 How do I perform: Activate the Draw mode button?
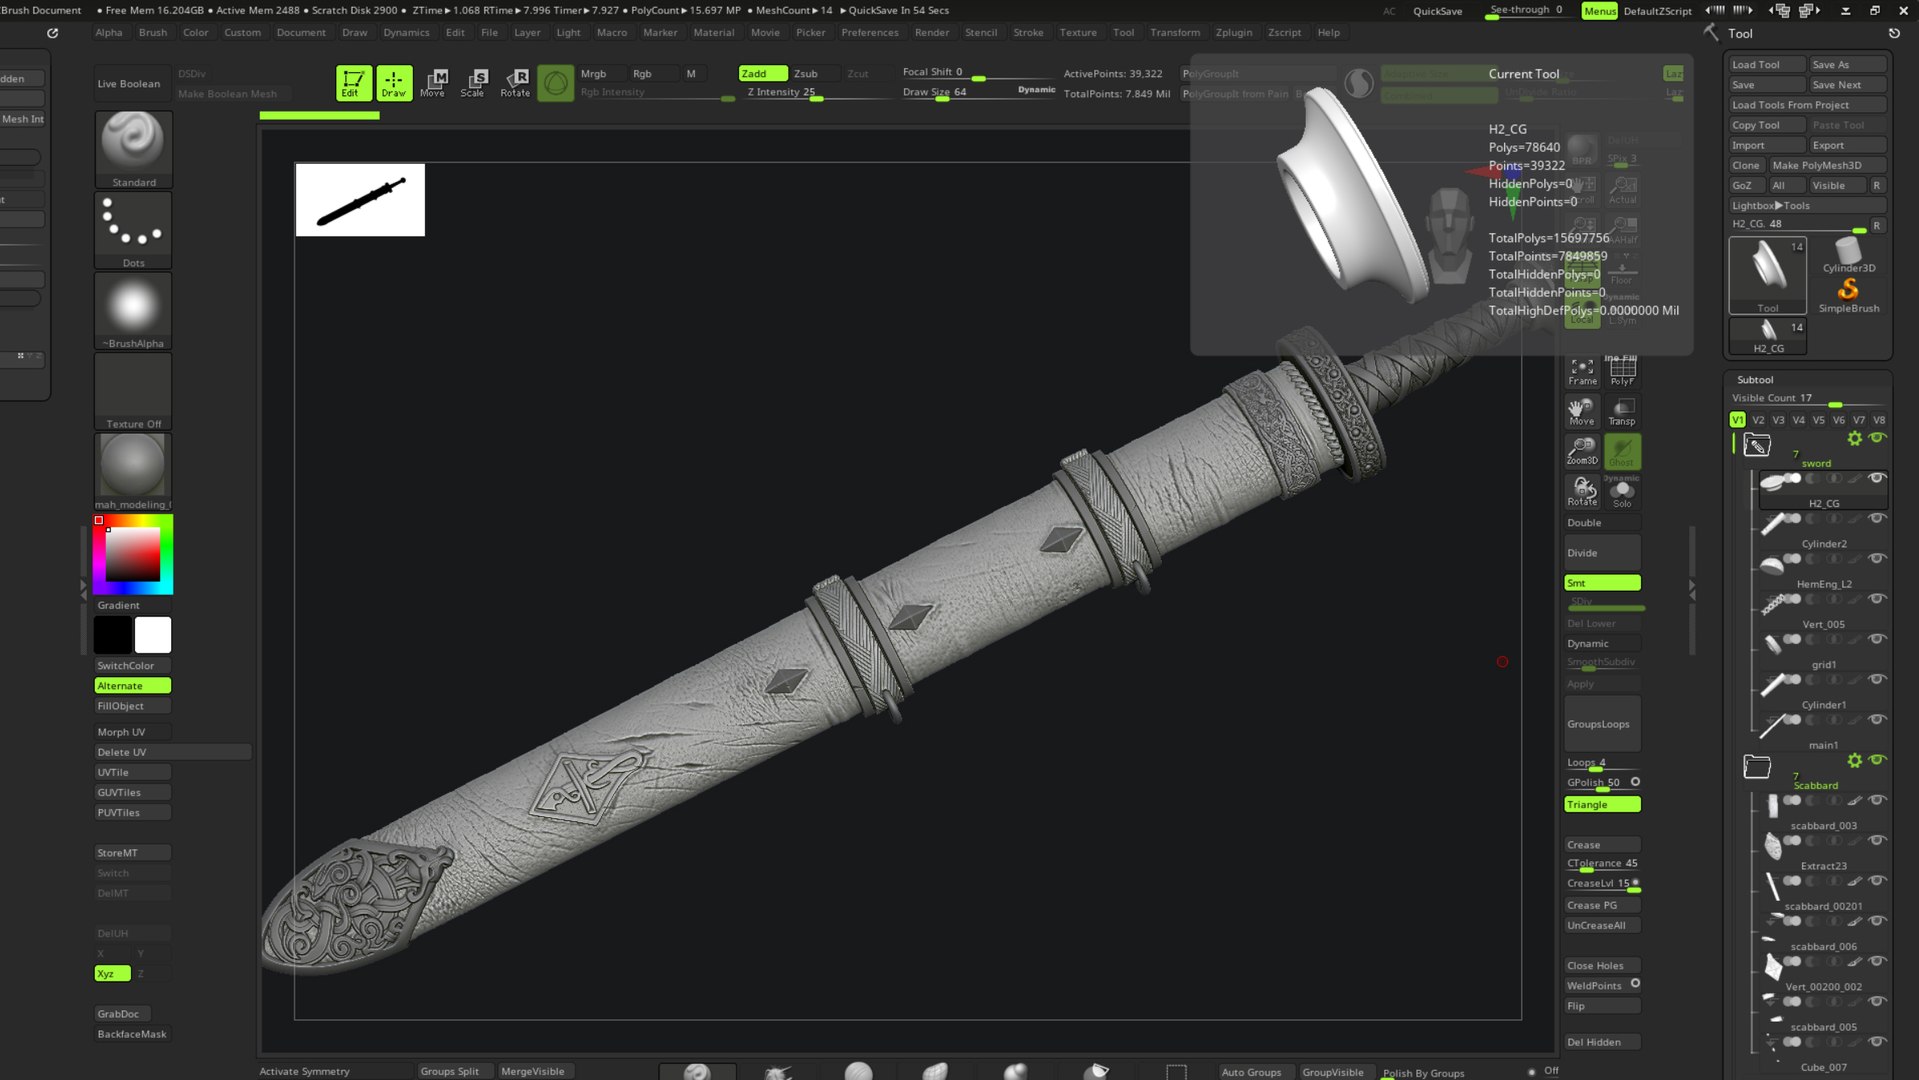coord(394,83)
